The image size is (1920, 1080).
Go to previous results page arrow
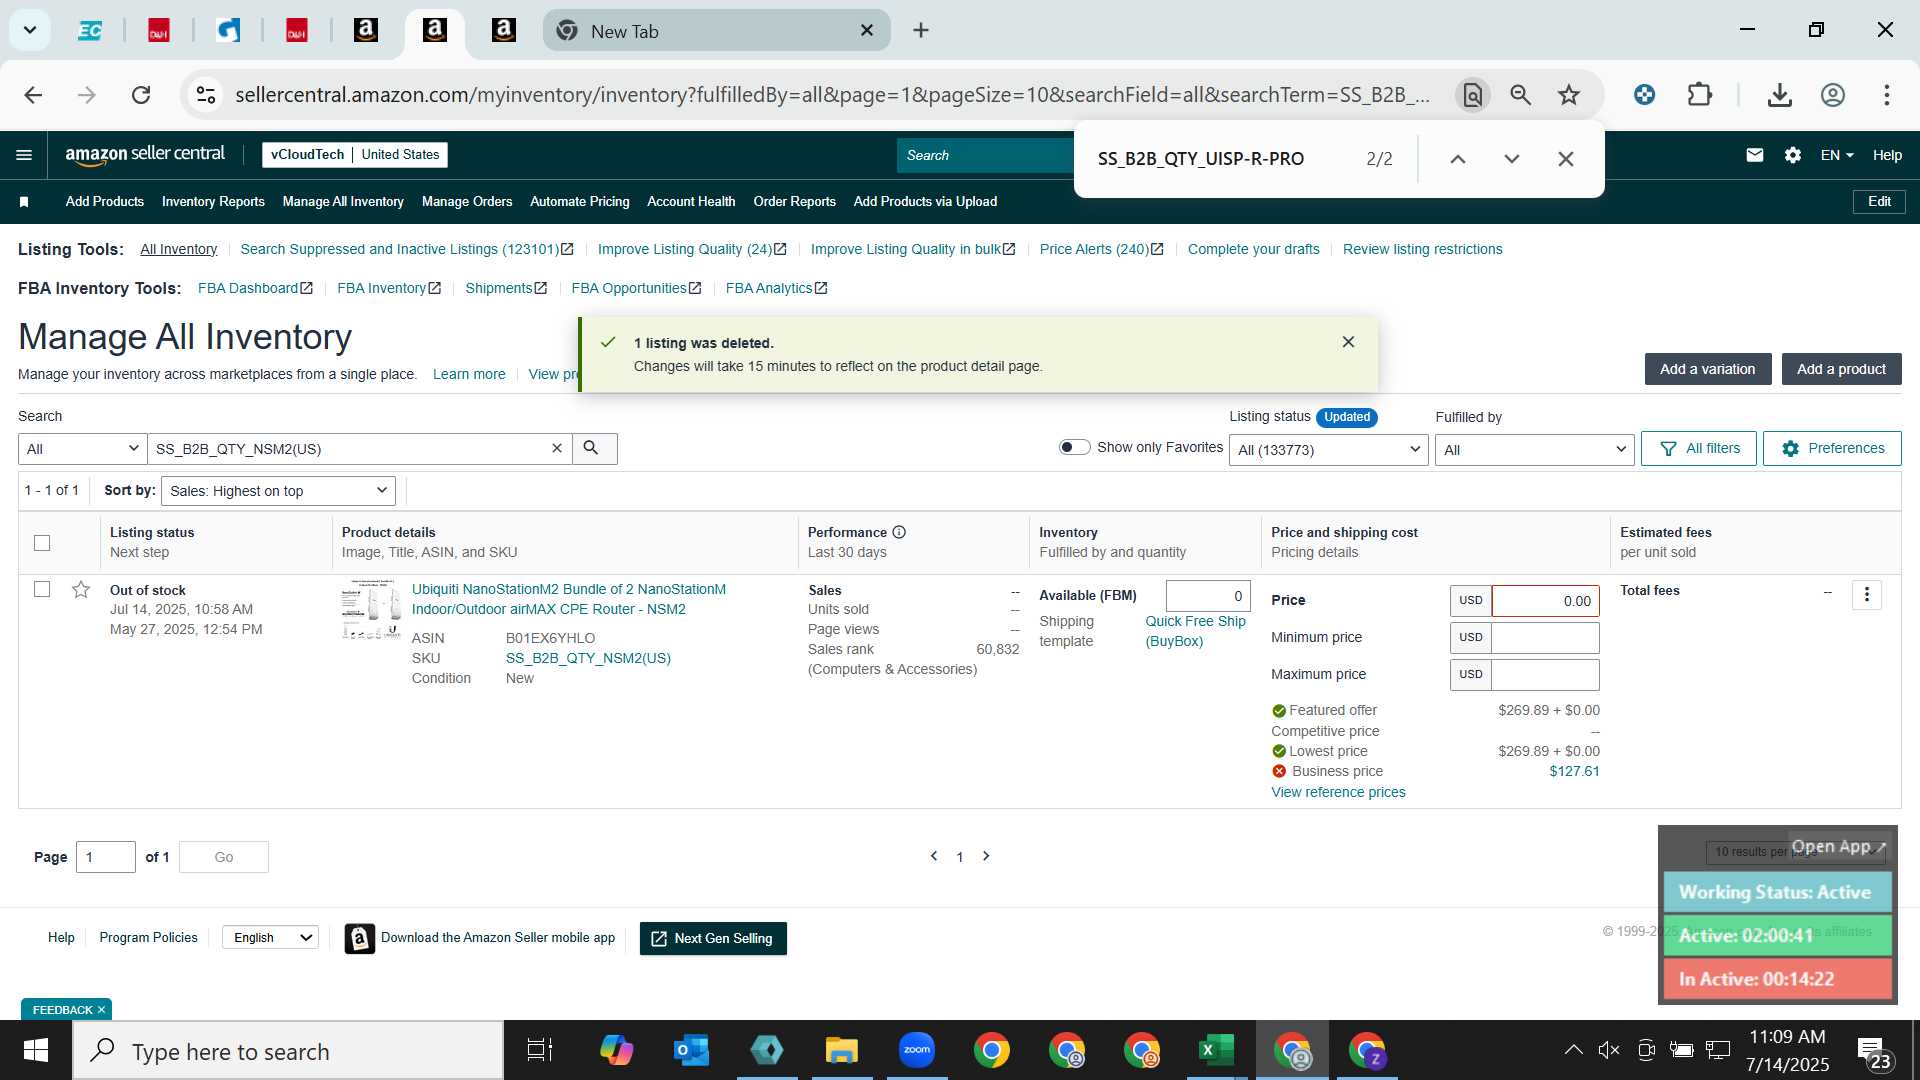(934, 856)
